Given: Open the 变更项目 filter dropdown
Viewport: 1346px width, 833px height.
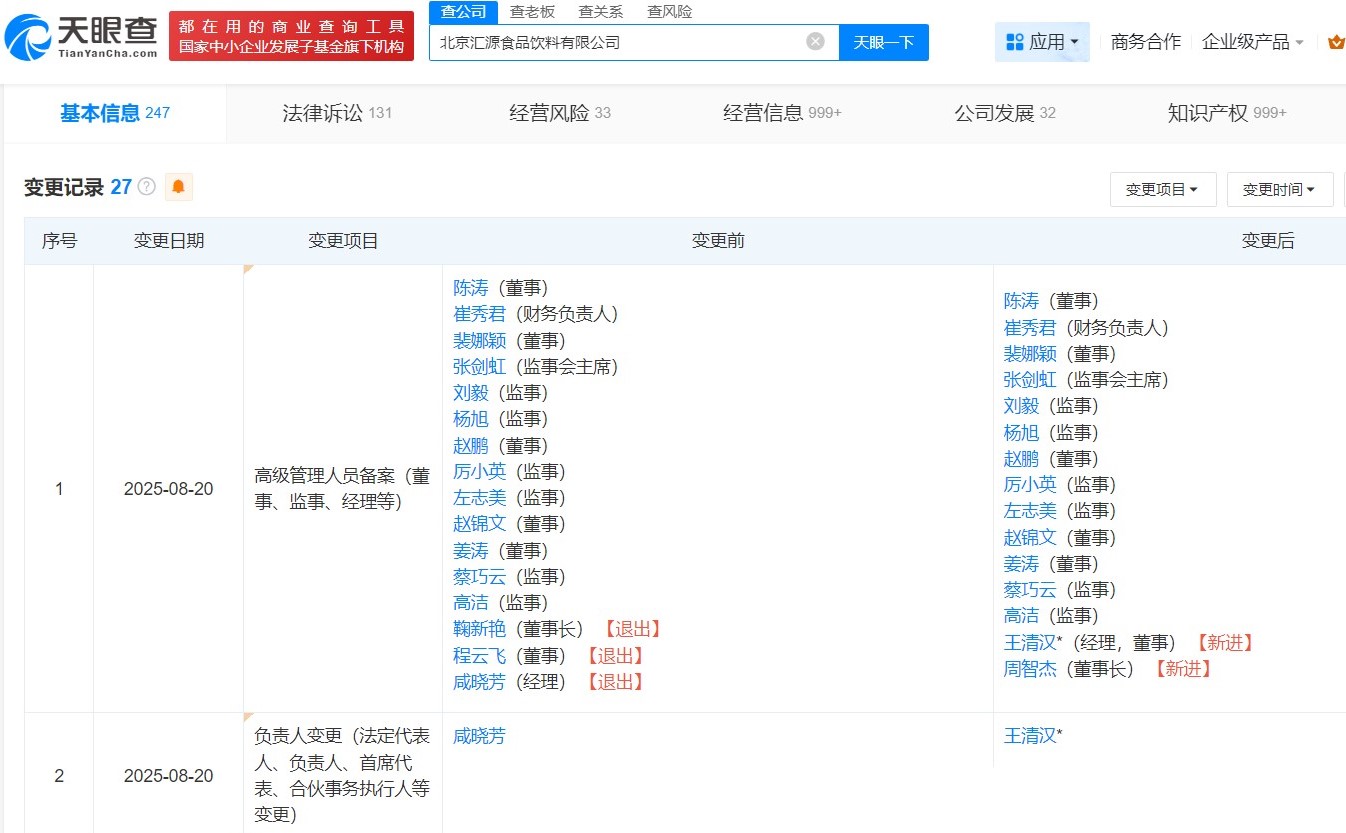Looking at the screenshot, I should pyautogui.click(x=1163, y=189).
